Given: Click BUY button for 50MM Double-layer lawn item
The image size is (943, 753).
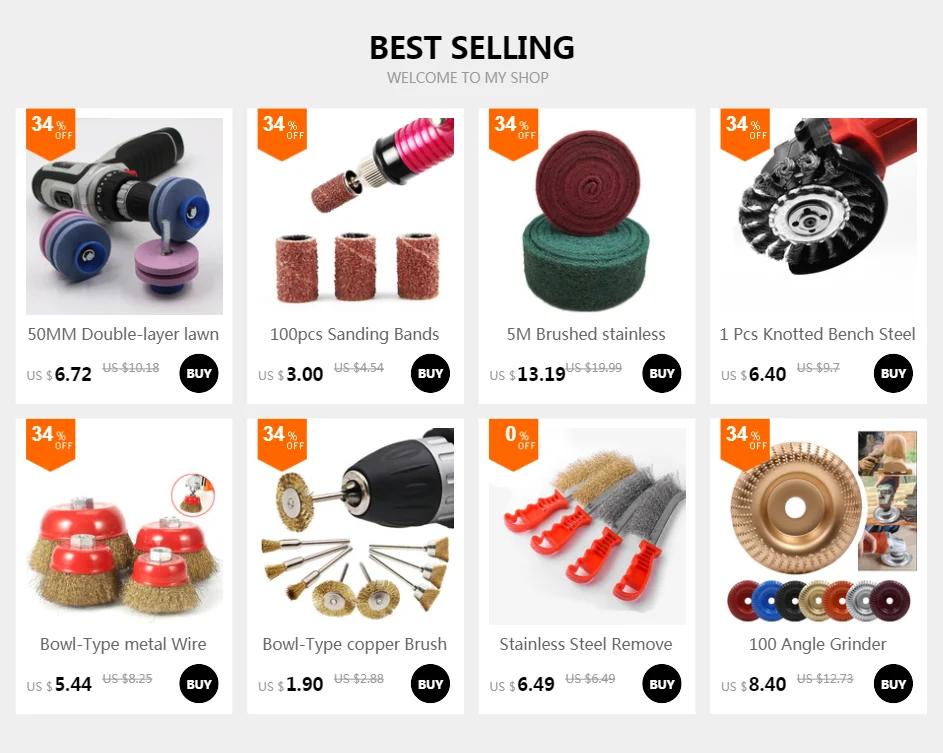Looking at the screenshot, I should pos(198,373).
